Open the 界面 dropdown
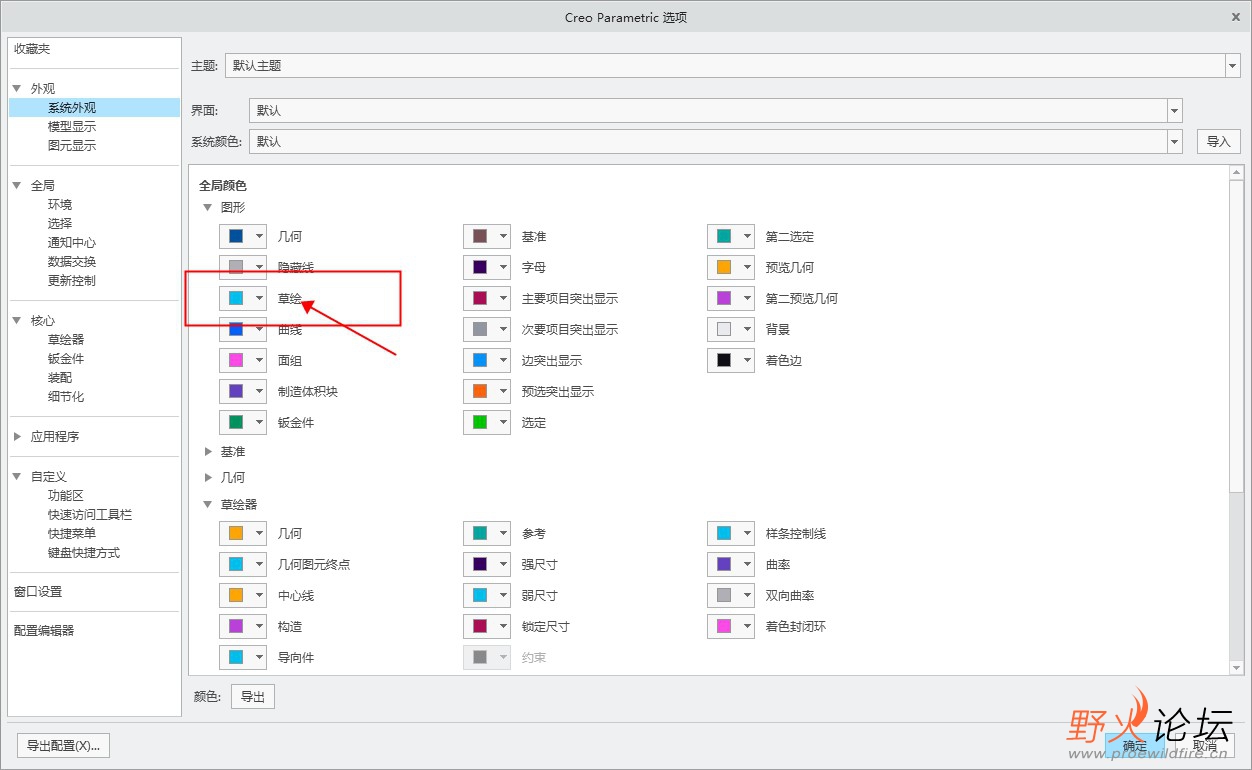1252x770 pixels. click(1175, 110)
